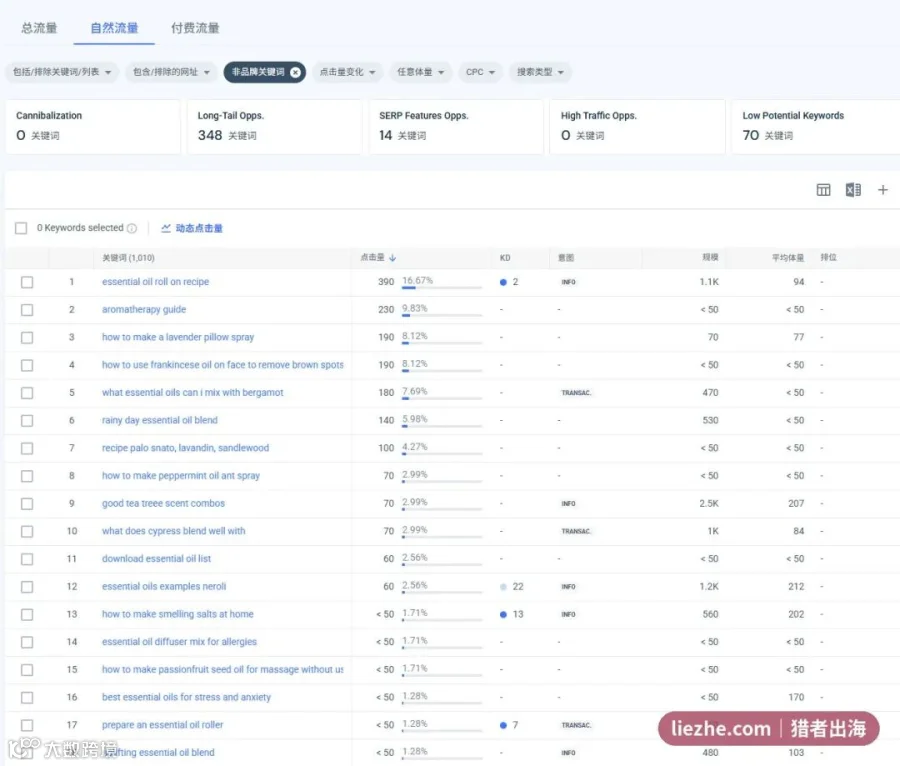Select checkbox for download essential oil list
Image resolution: width=900 pixels, height=766 pixels.
click(x=27, y=559)
